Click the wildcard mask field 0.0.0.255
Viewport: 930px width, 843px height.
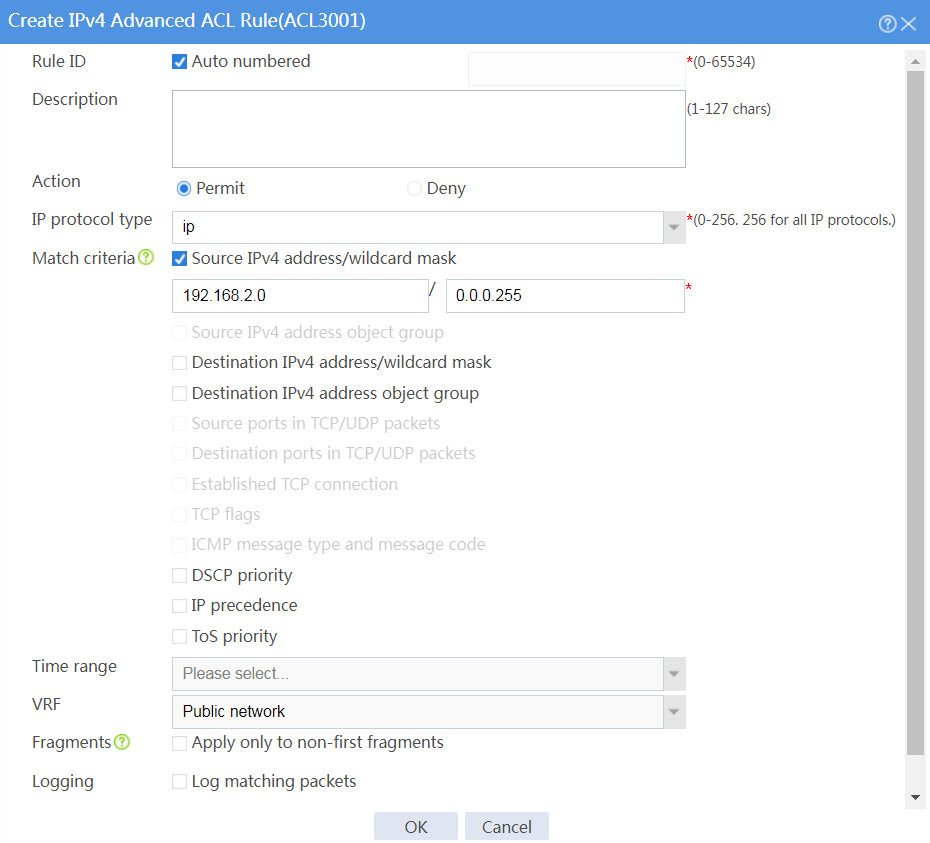pyautogui.click(x=565, y=295)
